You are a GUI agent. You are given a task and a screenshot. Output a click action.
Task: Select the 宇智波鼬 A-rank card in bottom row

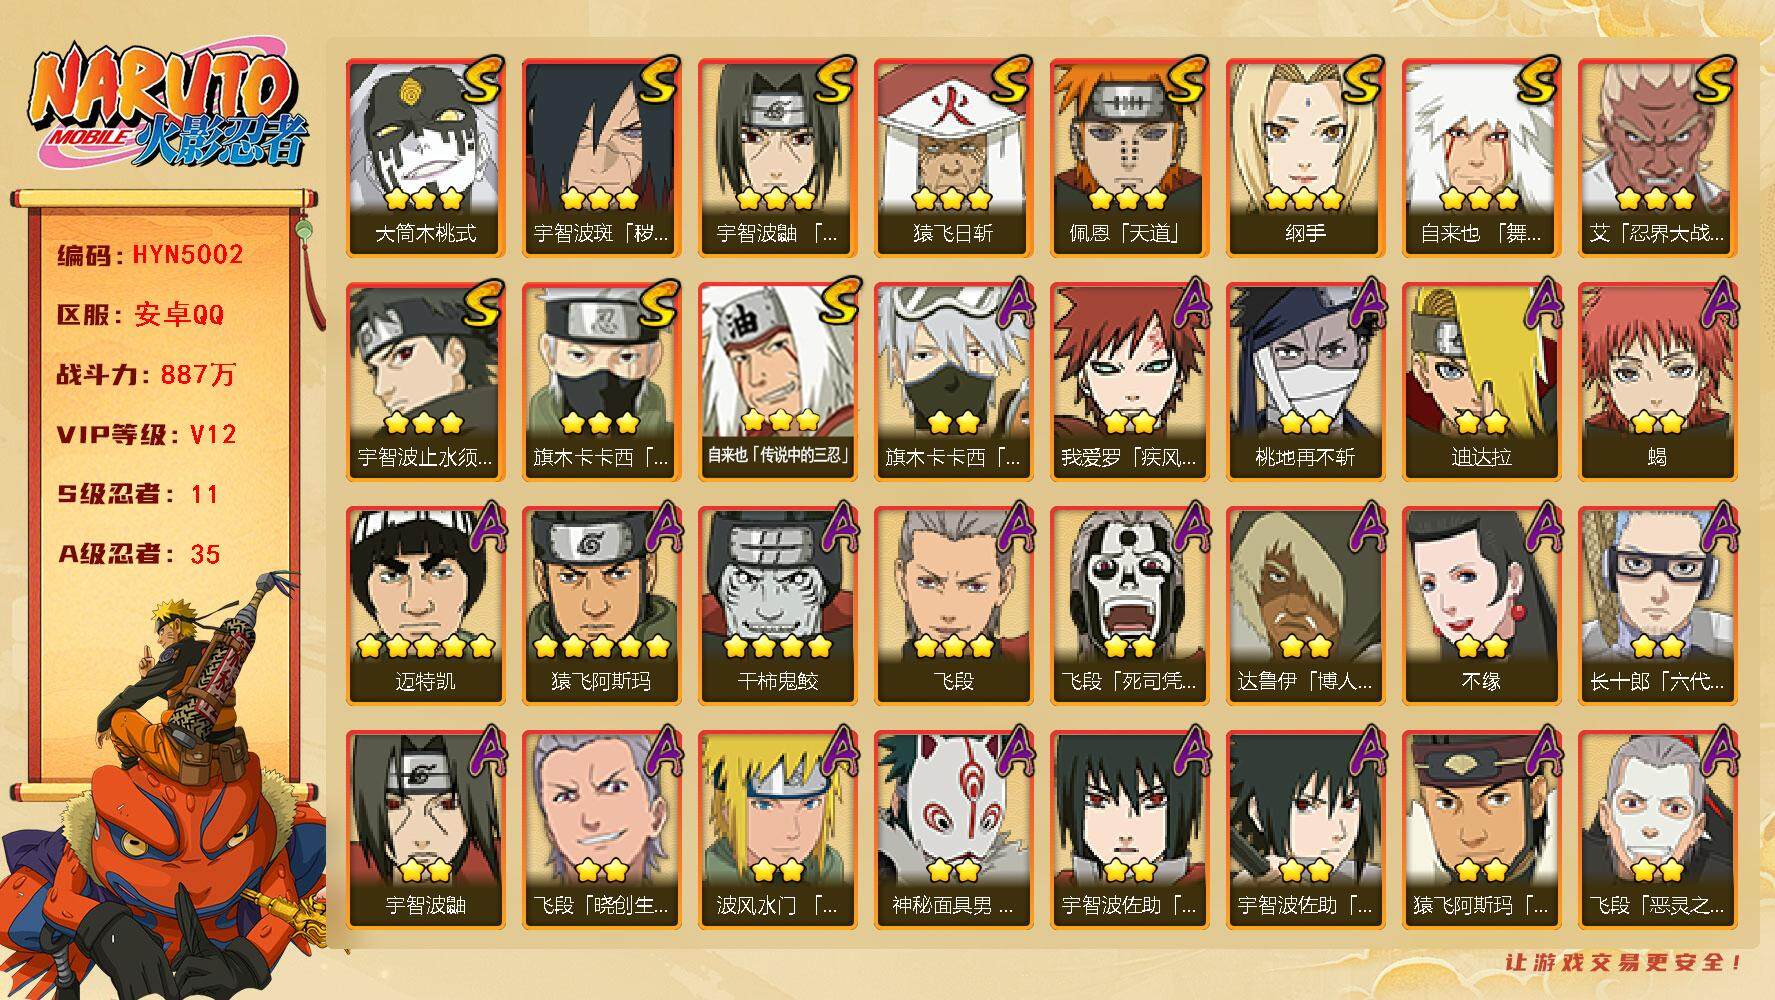[x=425, y=830]
